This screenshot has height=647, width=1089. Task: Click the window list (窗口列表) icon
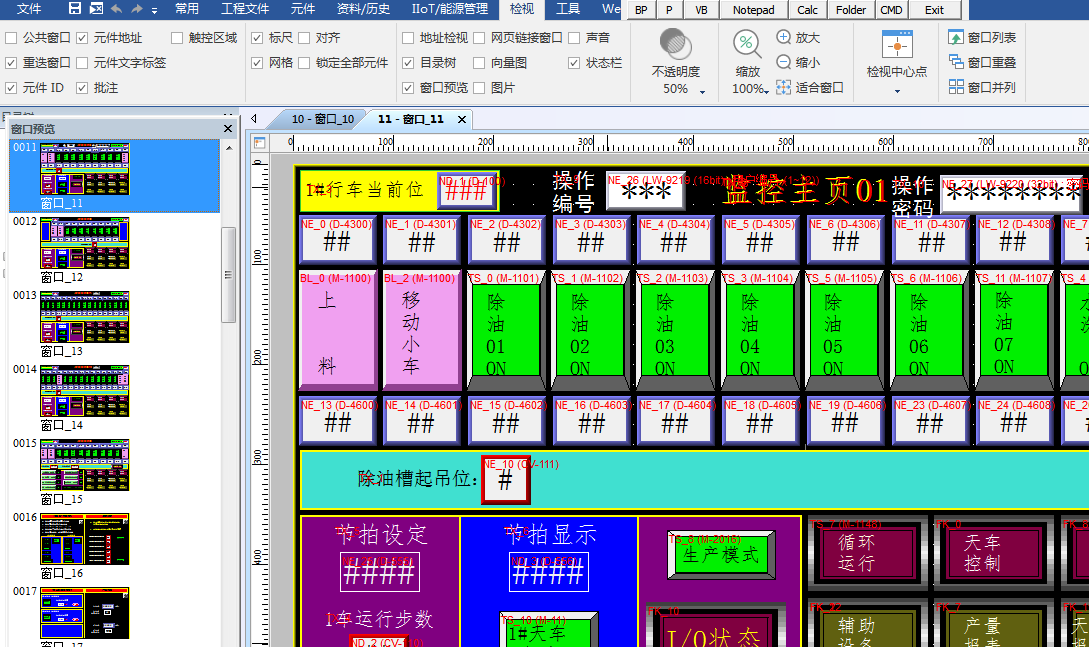[x=956, y=38]
